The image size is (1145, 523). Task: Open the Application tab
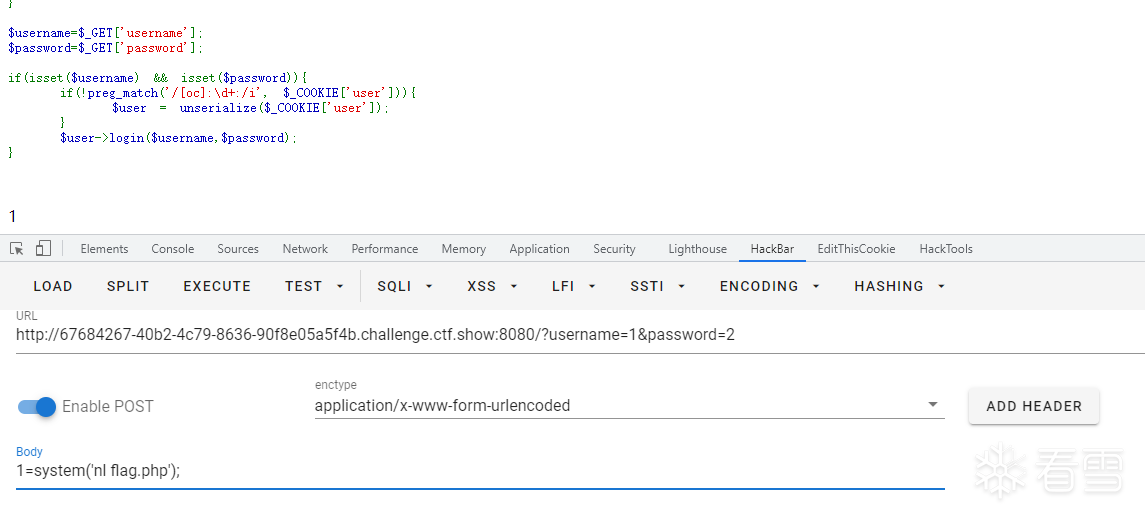(539, 249)
